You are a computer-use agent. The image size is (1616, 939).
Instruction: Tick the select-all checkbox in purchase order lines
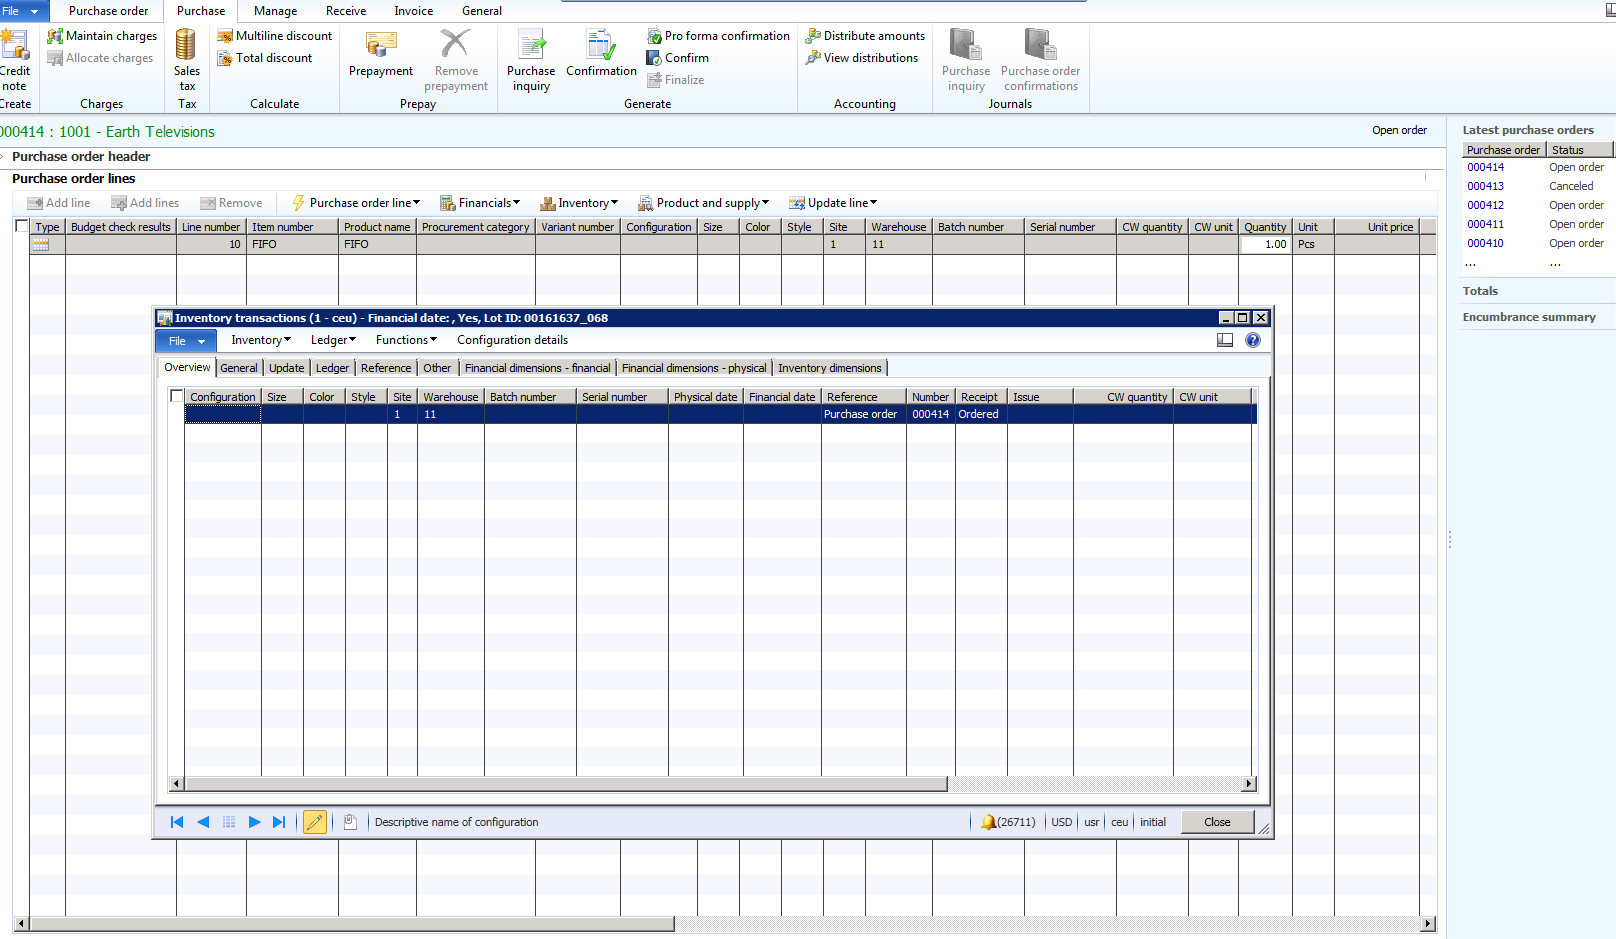(x=22, y=226)
